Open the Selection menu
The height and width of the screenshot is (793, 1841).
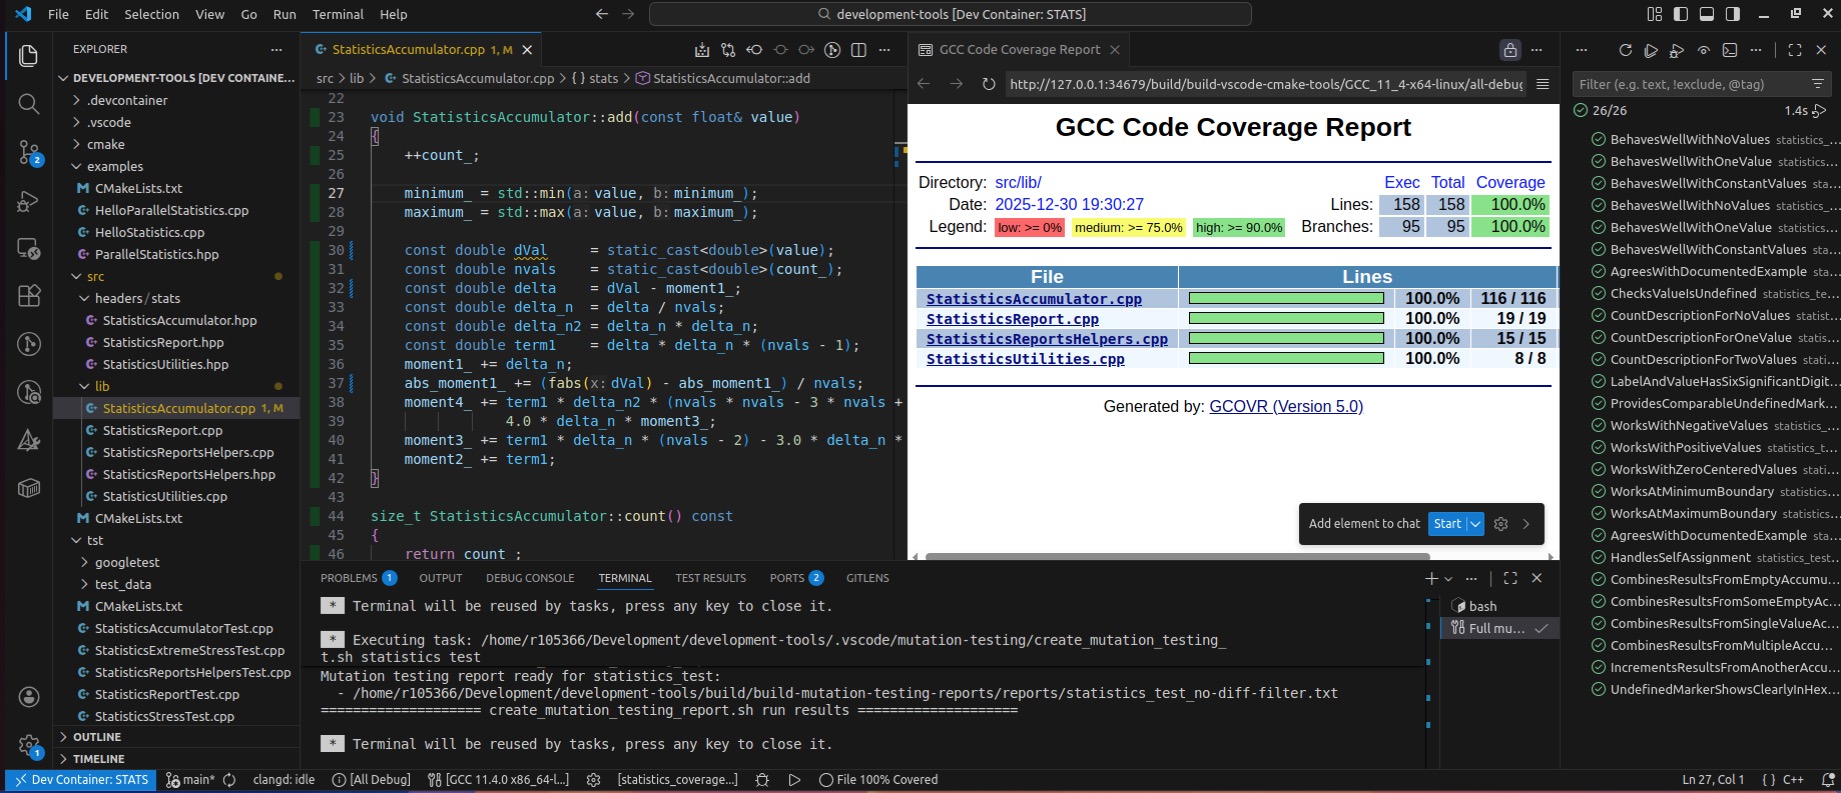[152, 14]
